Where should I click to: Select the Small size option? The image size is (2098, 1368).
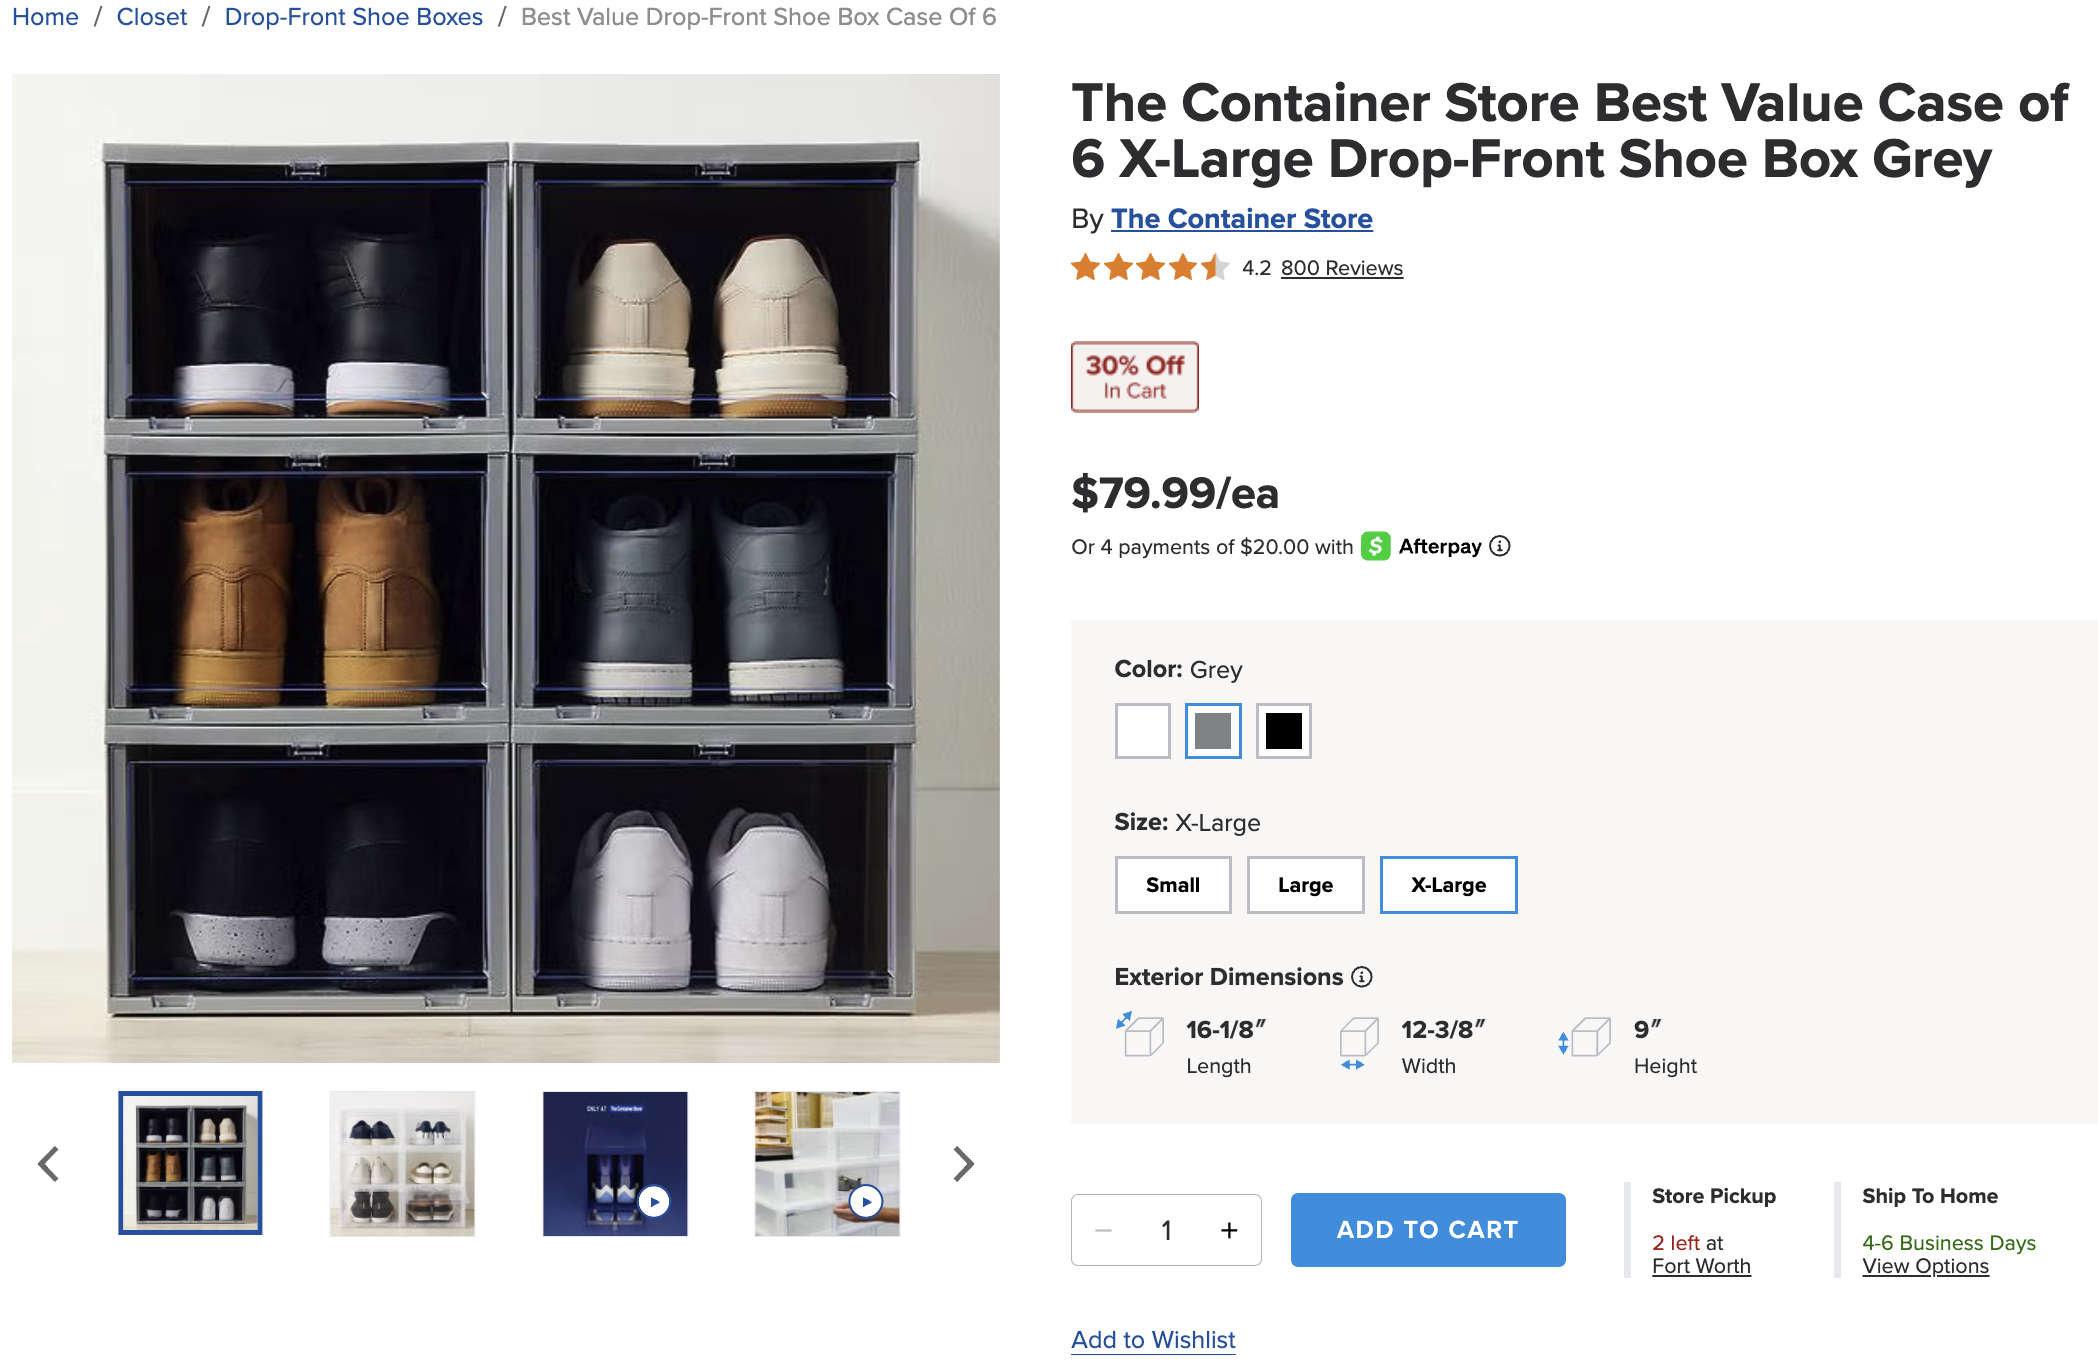click(1173, 885)
